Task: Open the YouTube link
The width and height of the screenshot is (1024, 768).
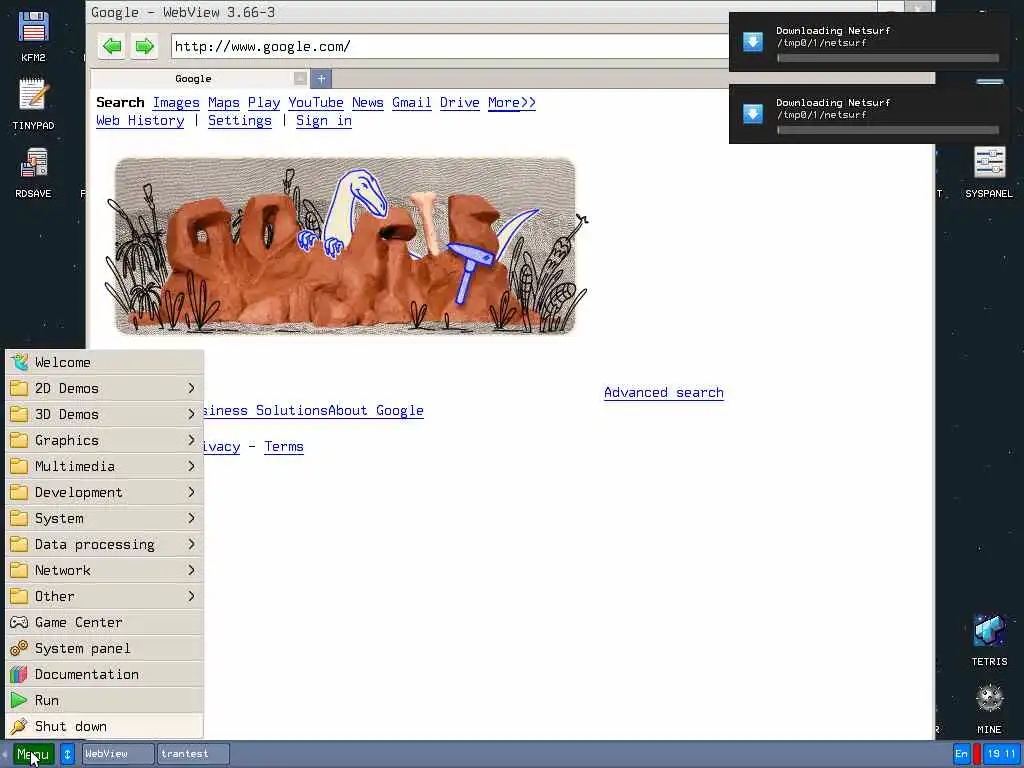Action: click(315, 103)
